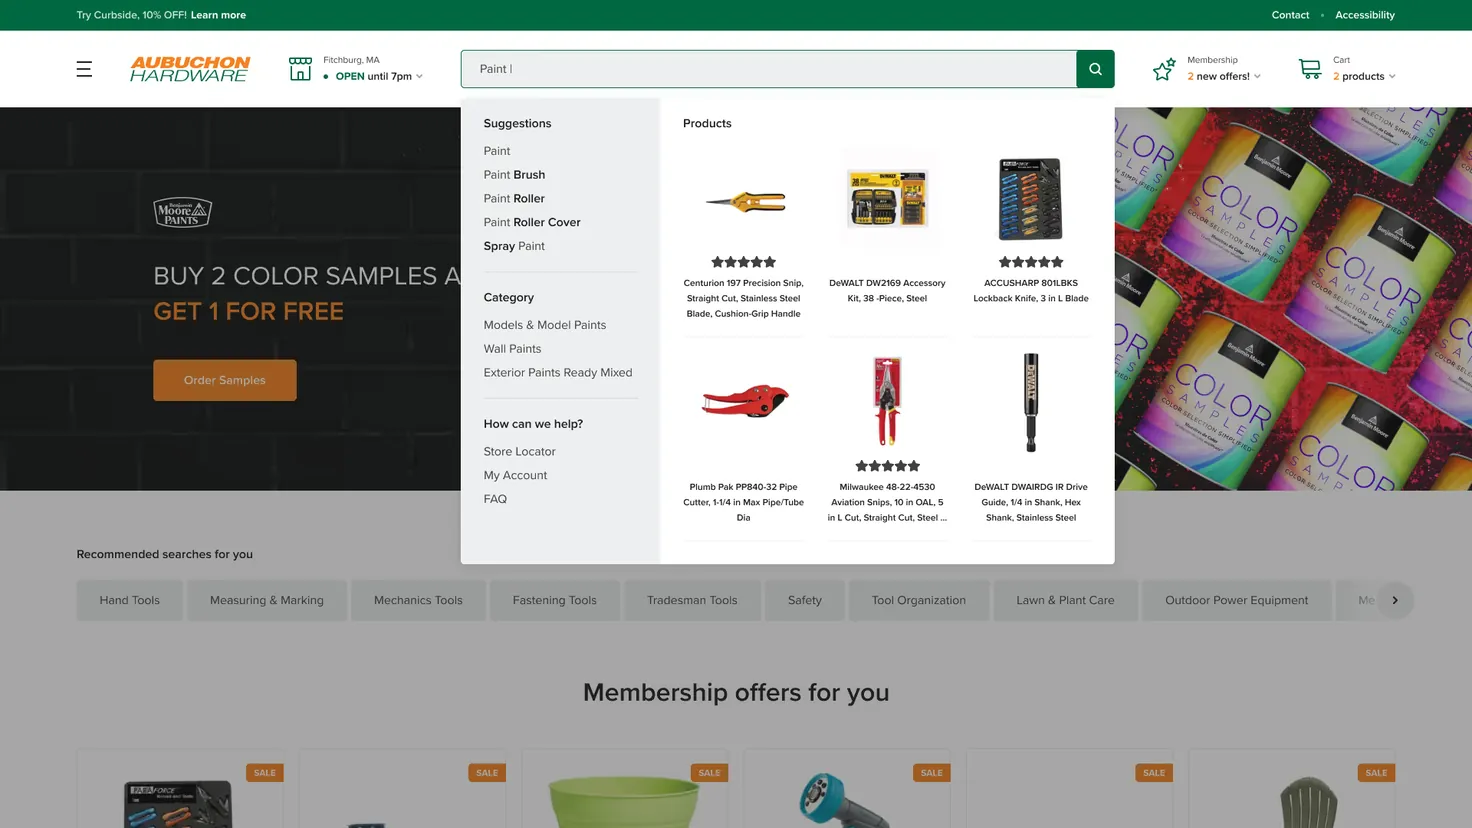The image size is (1472, 828).
Task: Click the magnifying glass search button
Action: pyautogui.click(x=1095, y=69)
